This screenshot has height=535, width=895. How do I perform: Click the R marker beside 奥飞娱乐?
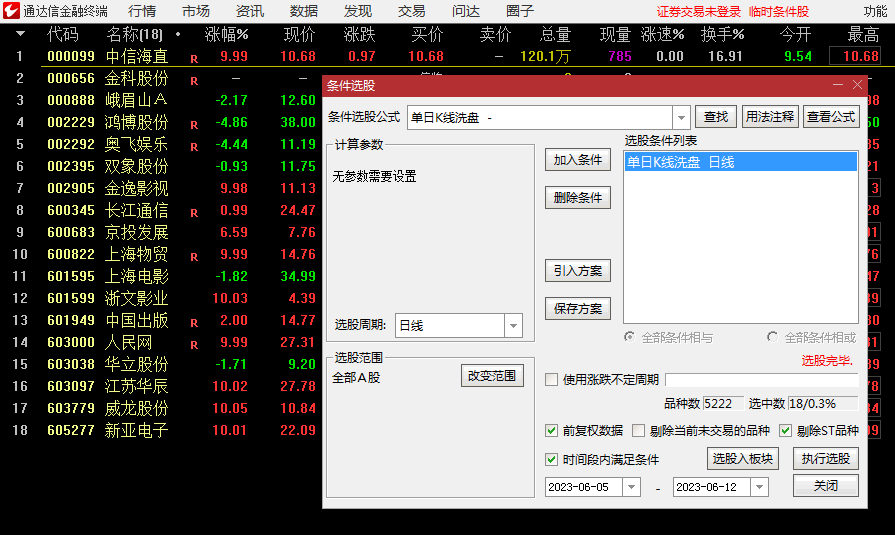[194, 147]
